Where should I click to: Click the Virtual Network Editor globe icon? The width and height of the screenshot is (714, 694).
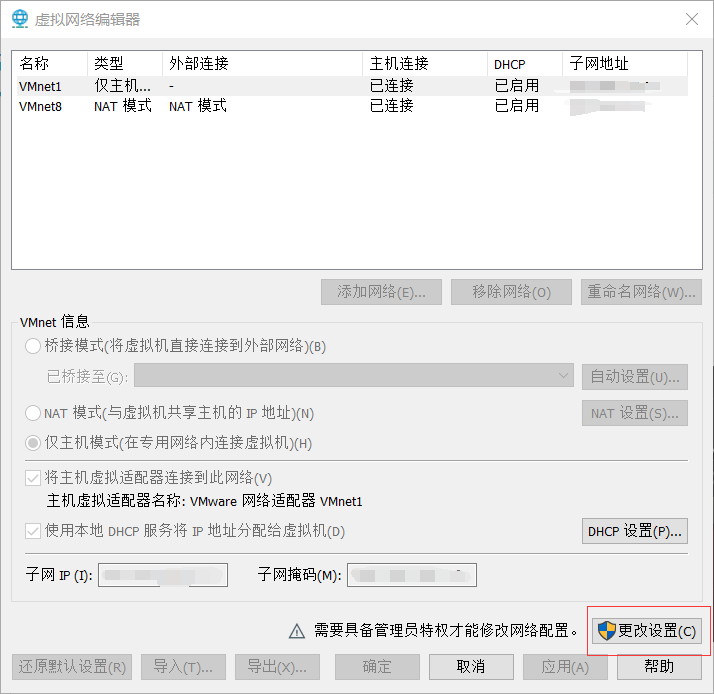[x=20, y=19]
